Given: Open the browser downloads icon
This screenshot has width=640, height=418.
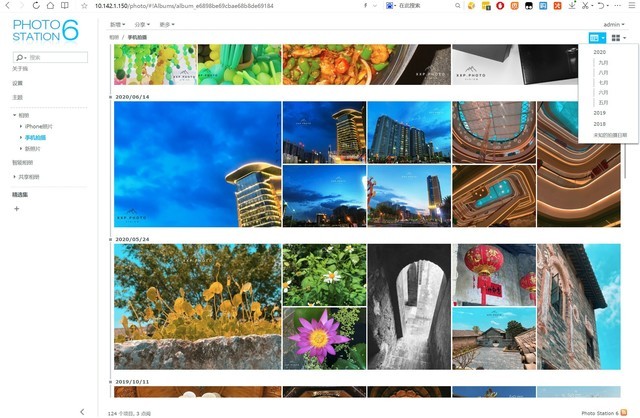Looking at the screenshot, I should (572, 5).
